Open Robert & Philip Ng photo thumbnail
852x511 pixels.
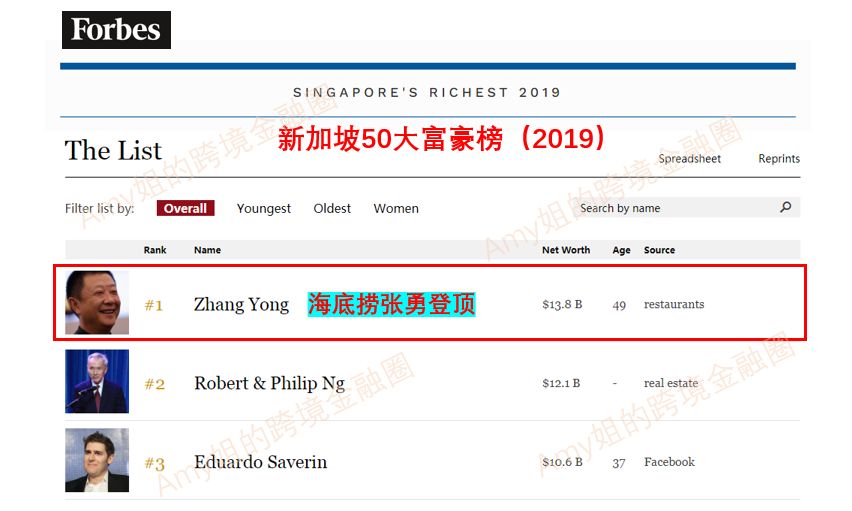tap(97, 381)
